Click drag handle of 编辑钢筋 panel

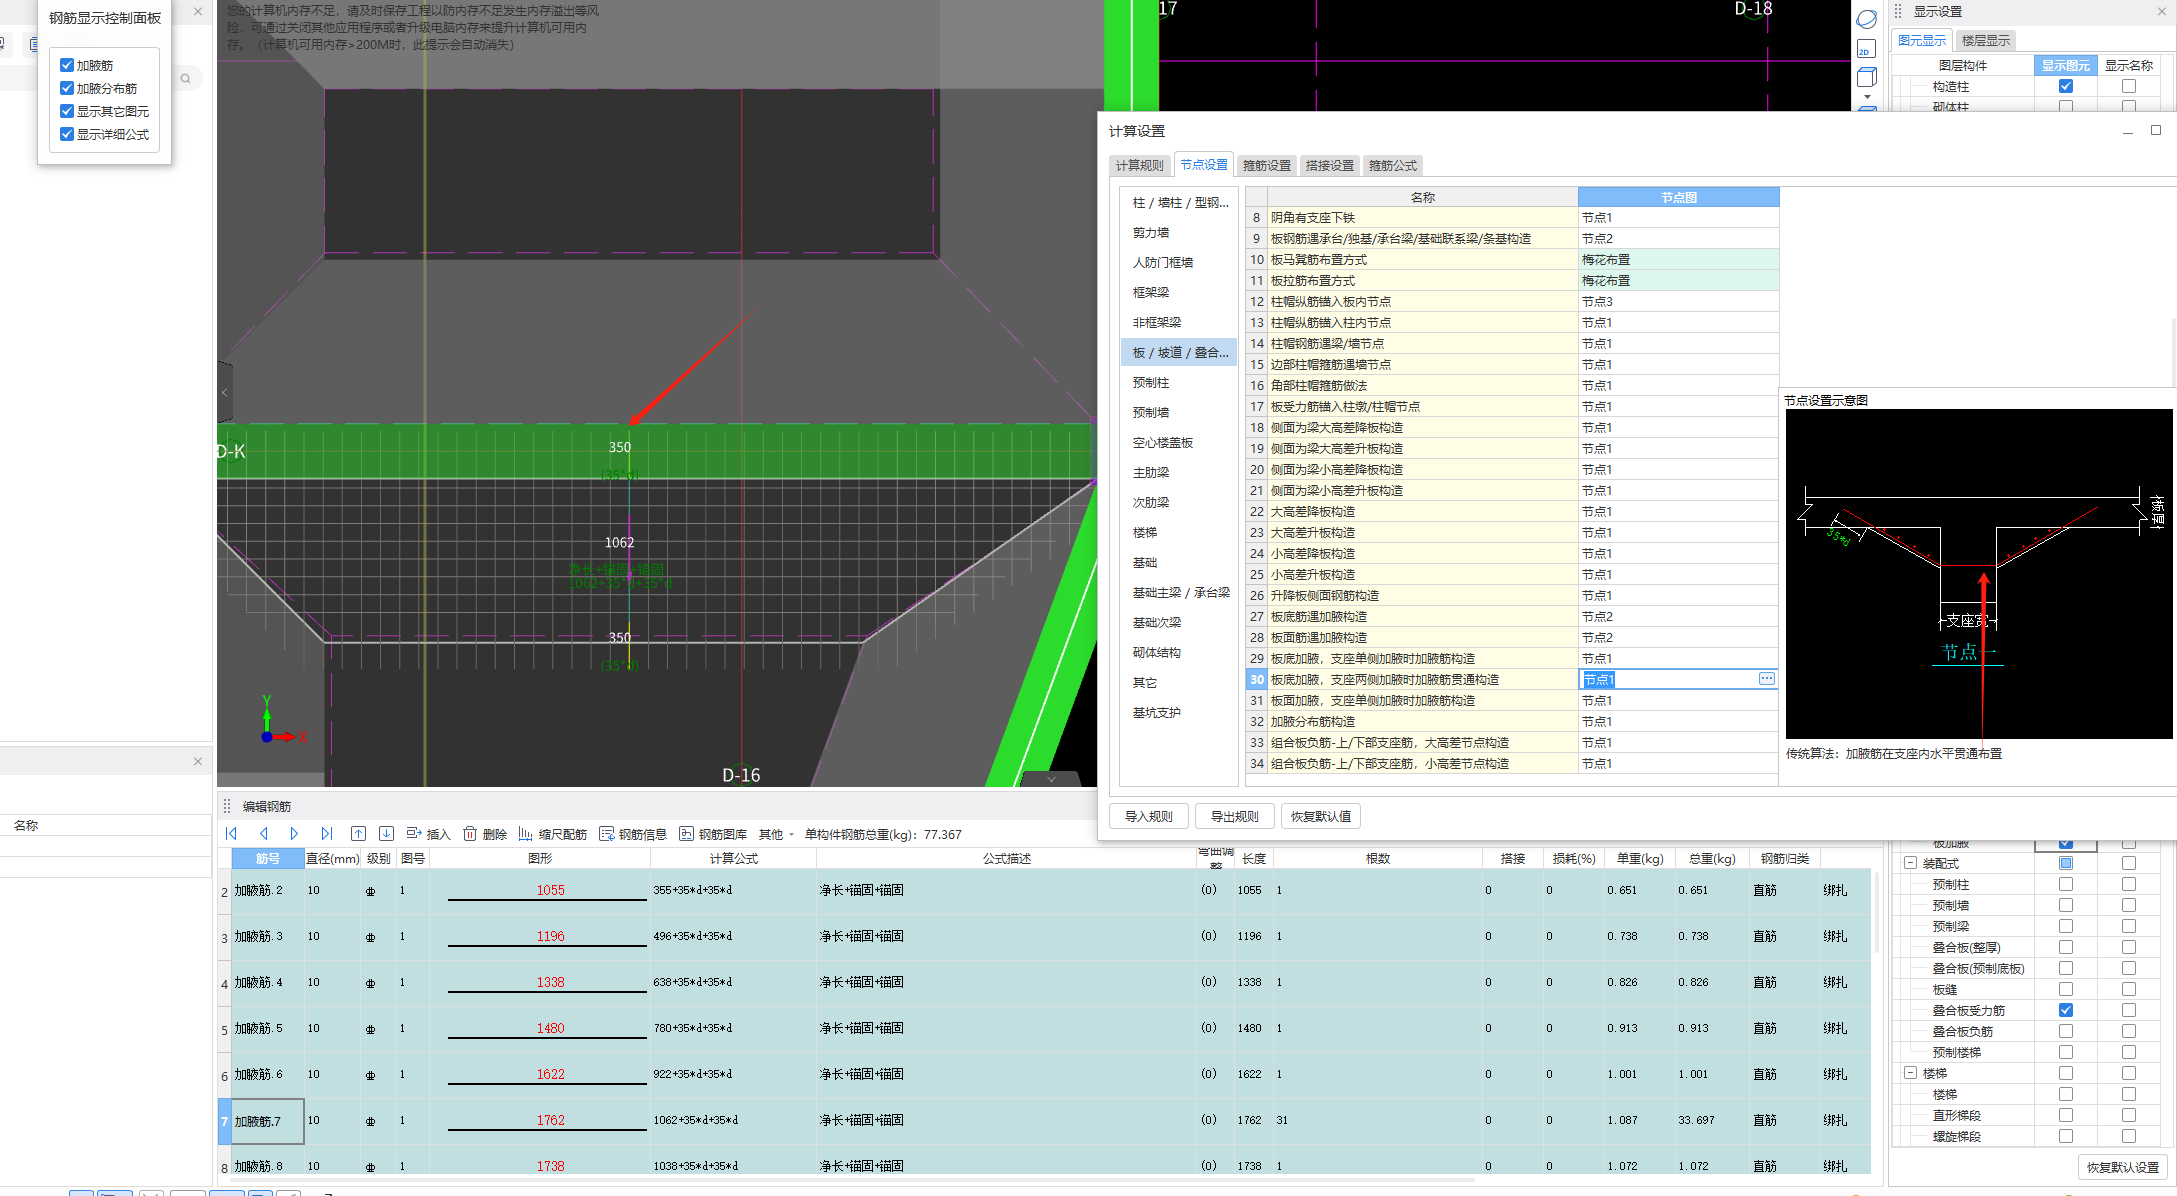coord(227,806)
